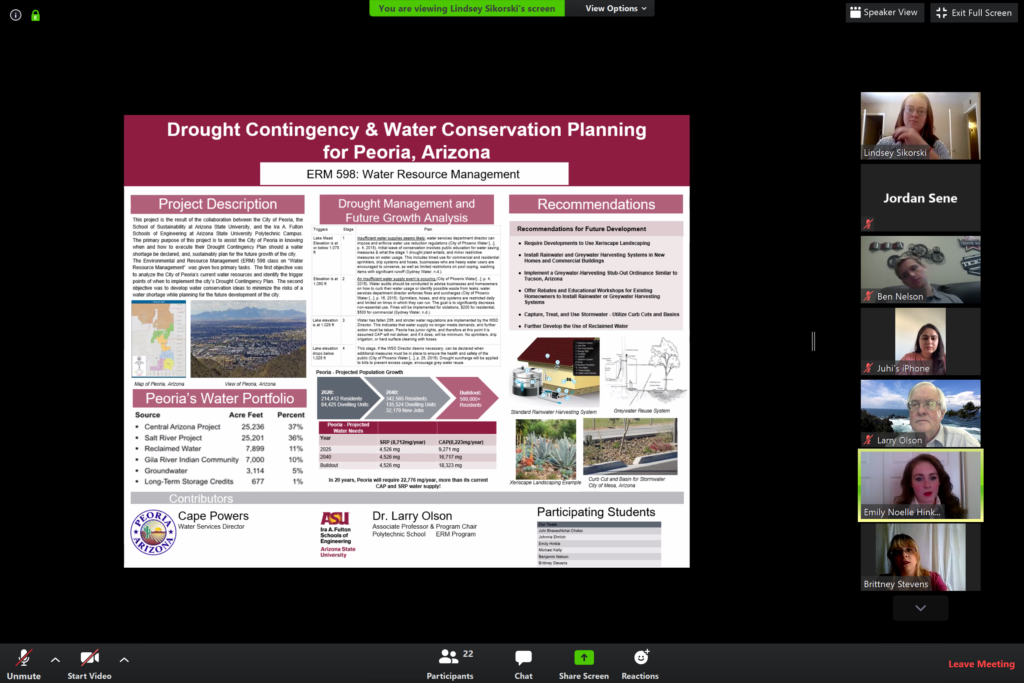Select Brittney Stevens' video thumbnail
The width and height of the screenshot is (1024, 683).
click(x=920, y=557)
